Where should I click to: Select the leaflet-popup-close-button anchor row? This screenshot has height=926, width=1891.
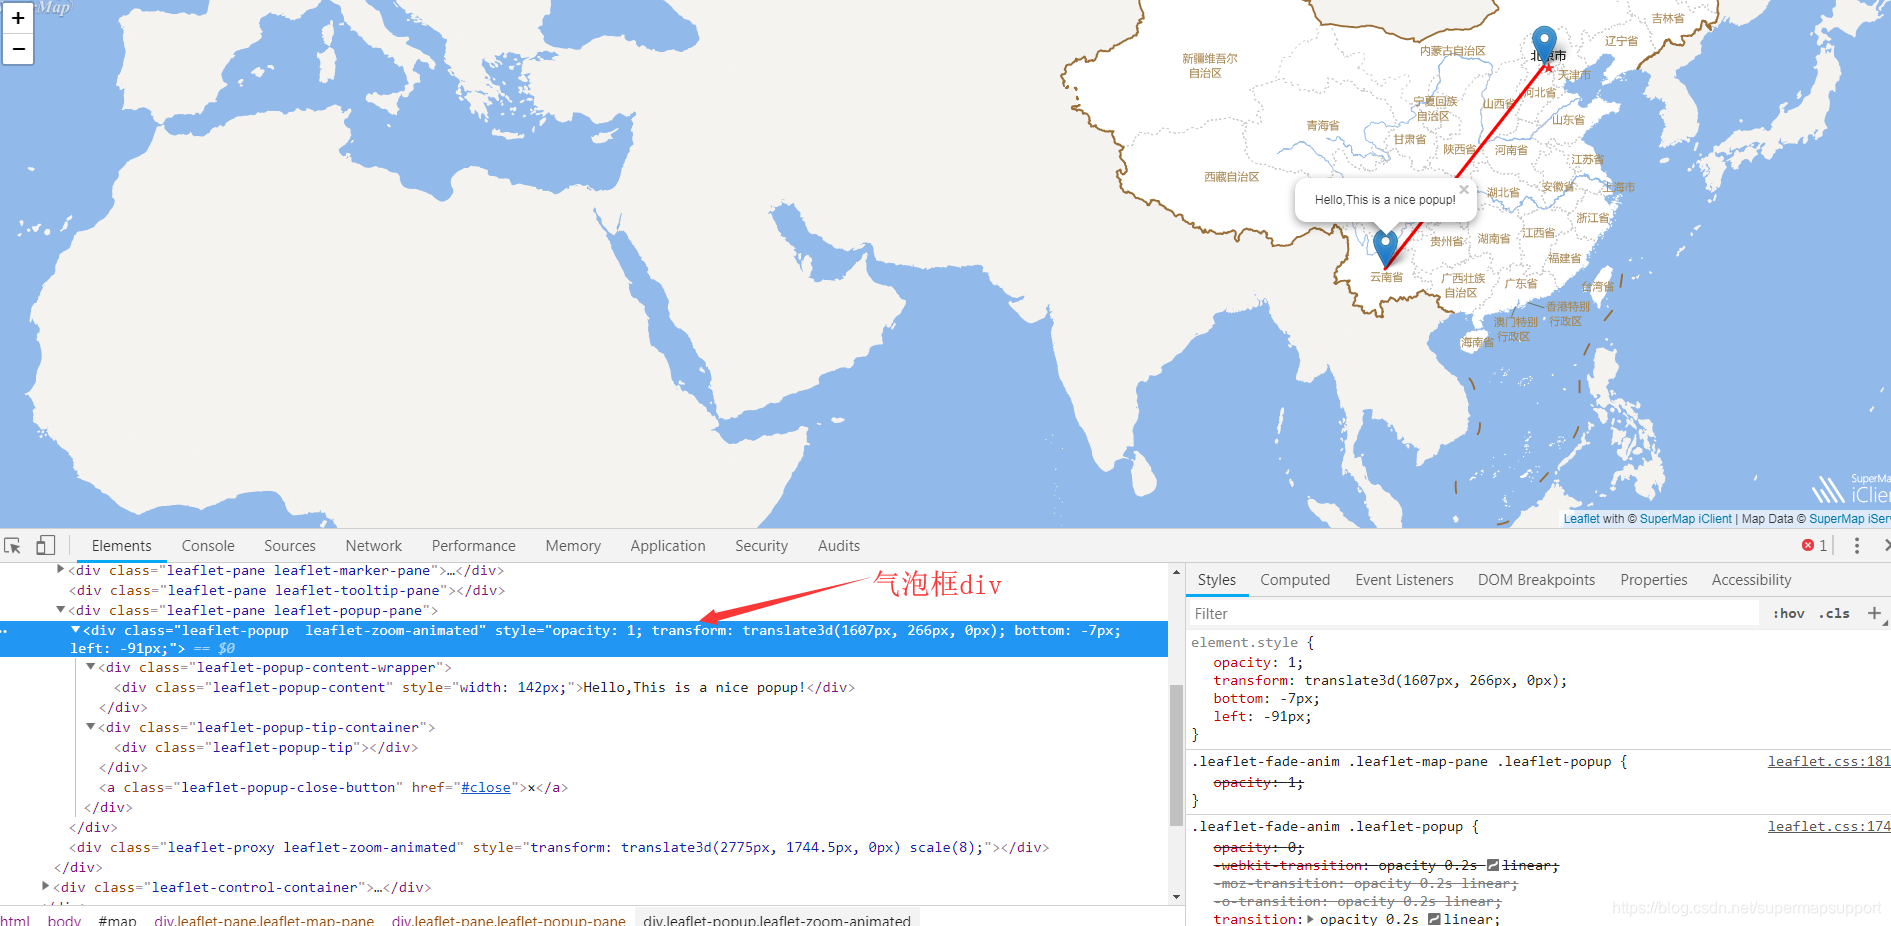333,787
